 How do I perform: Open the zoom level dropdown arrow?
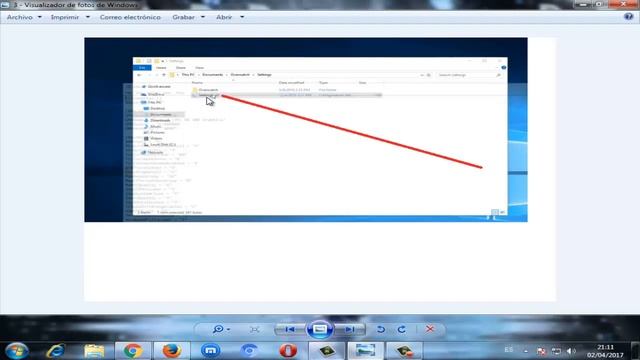coord(228,329)
